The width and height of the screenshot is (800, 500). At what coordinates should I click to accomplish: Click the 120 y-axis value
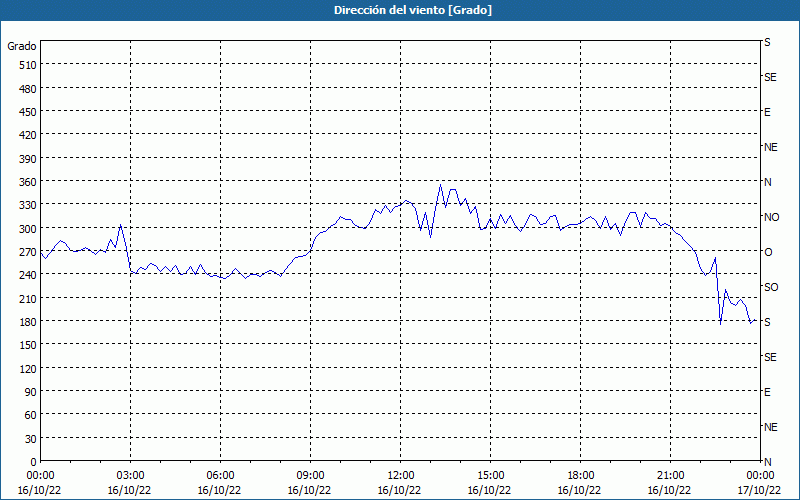coord(29,368)
